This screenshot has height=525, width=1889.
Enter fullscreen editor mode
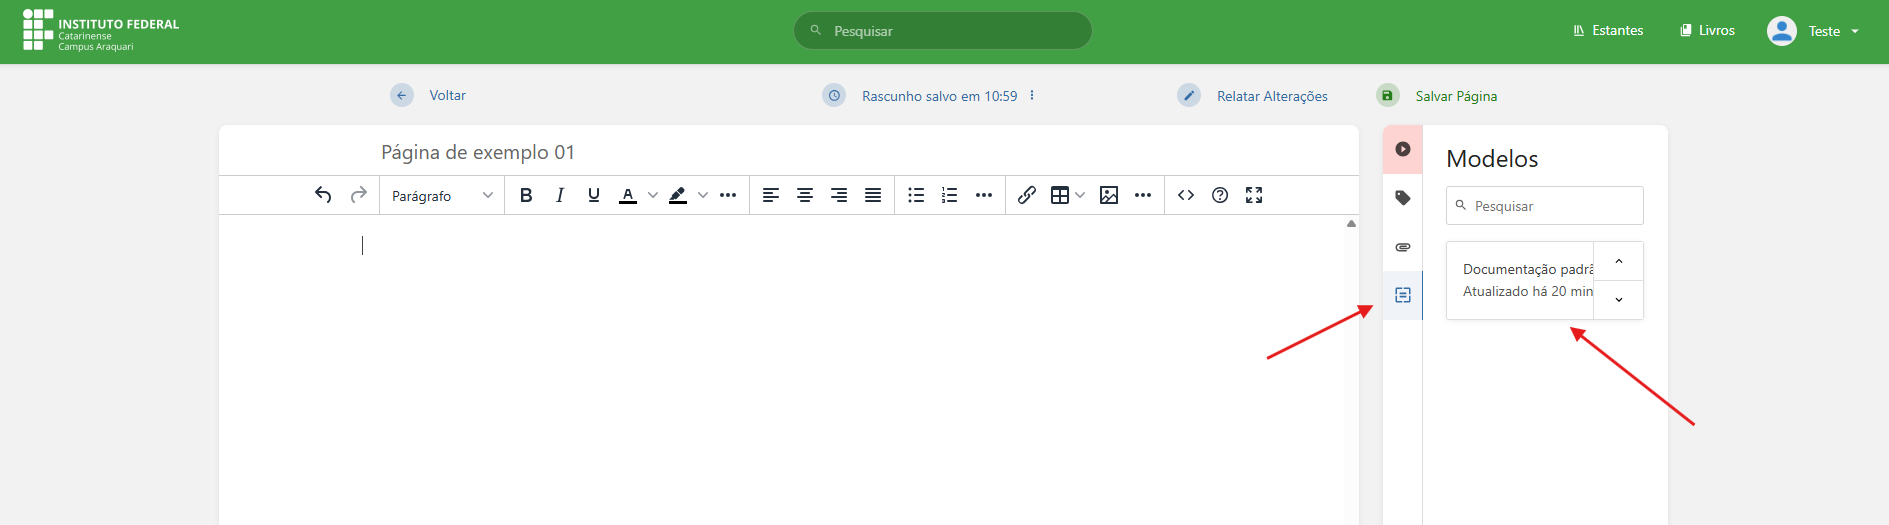[x=1254, y=195]
